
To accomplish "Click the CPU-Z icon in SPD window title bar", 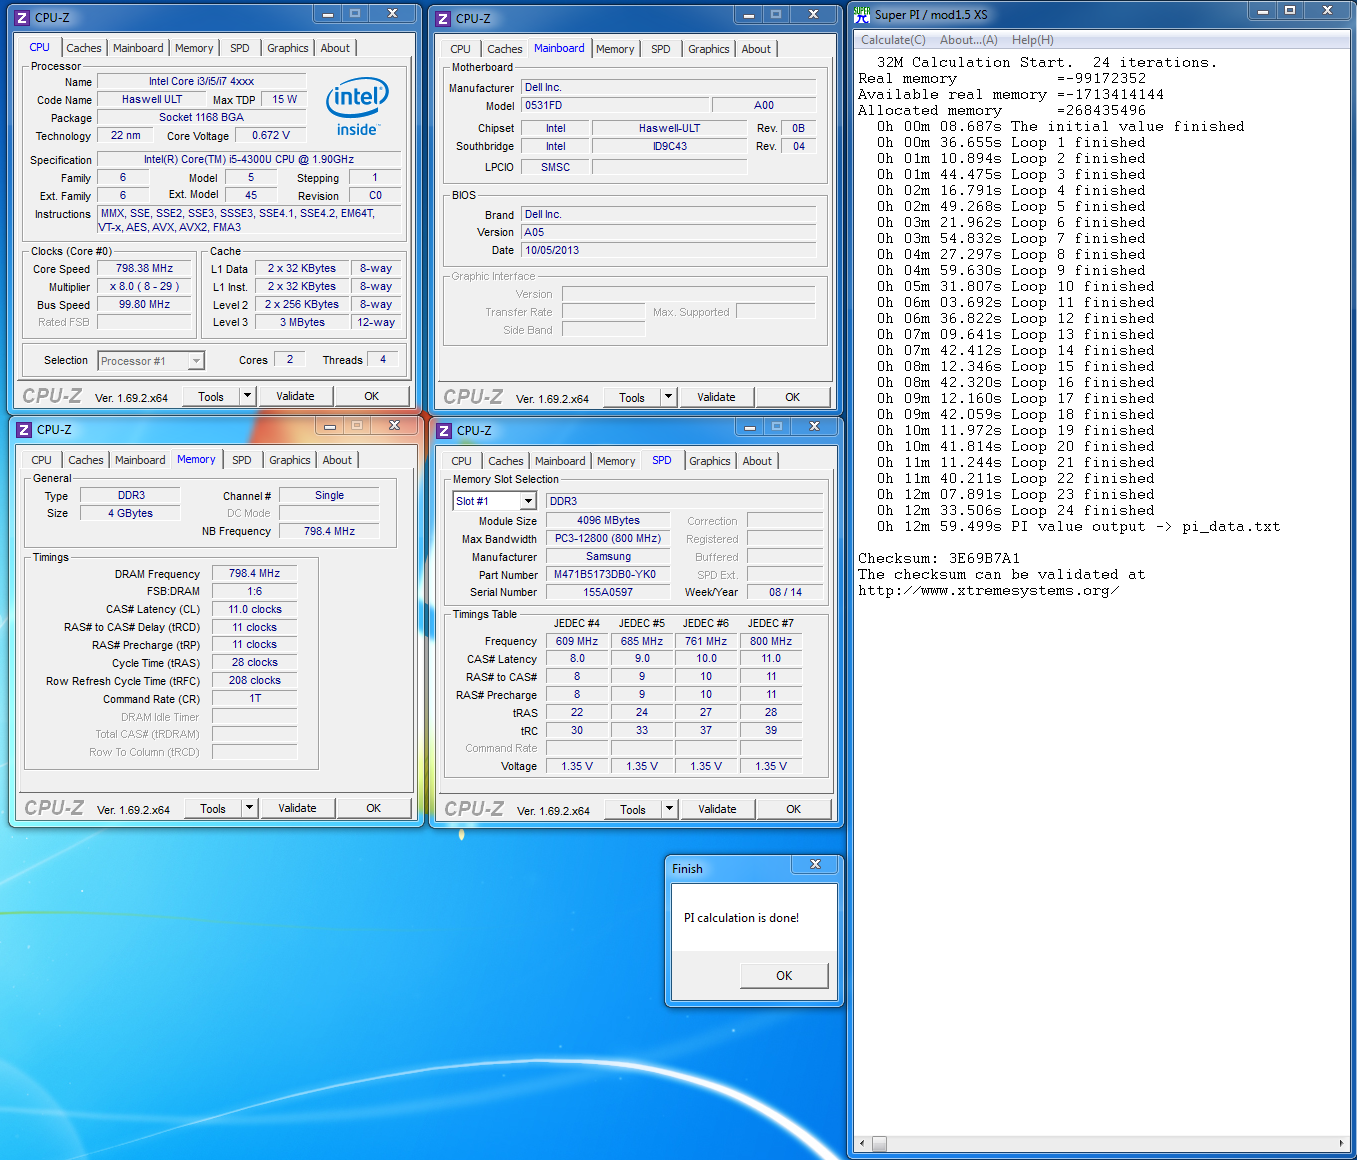I will pos(445,430).
